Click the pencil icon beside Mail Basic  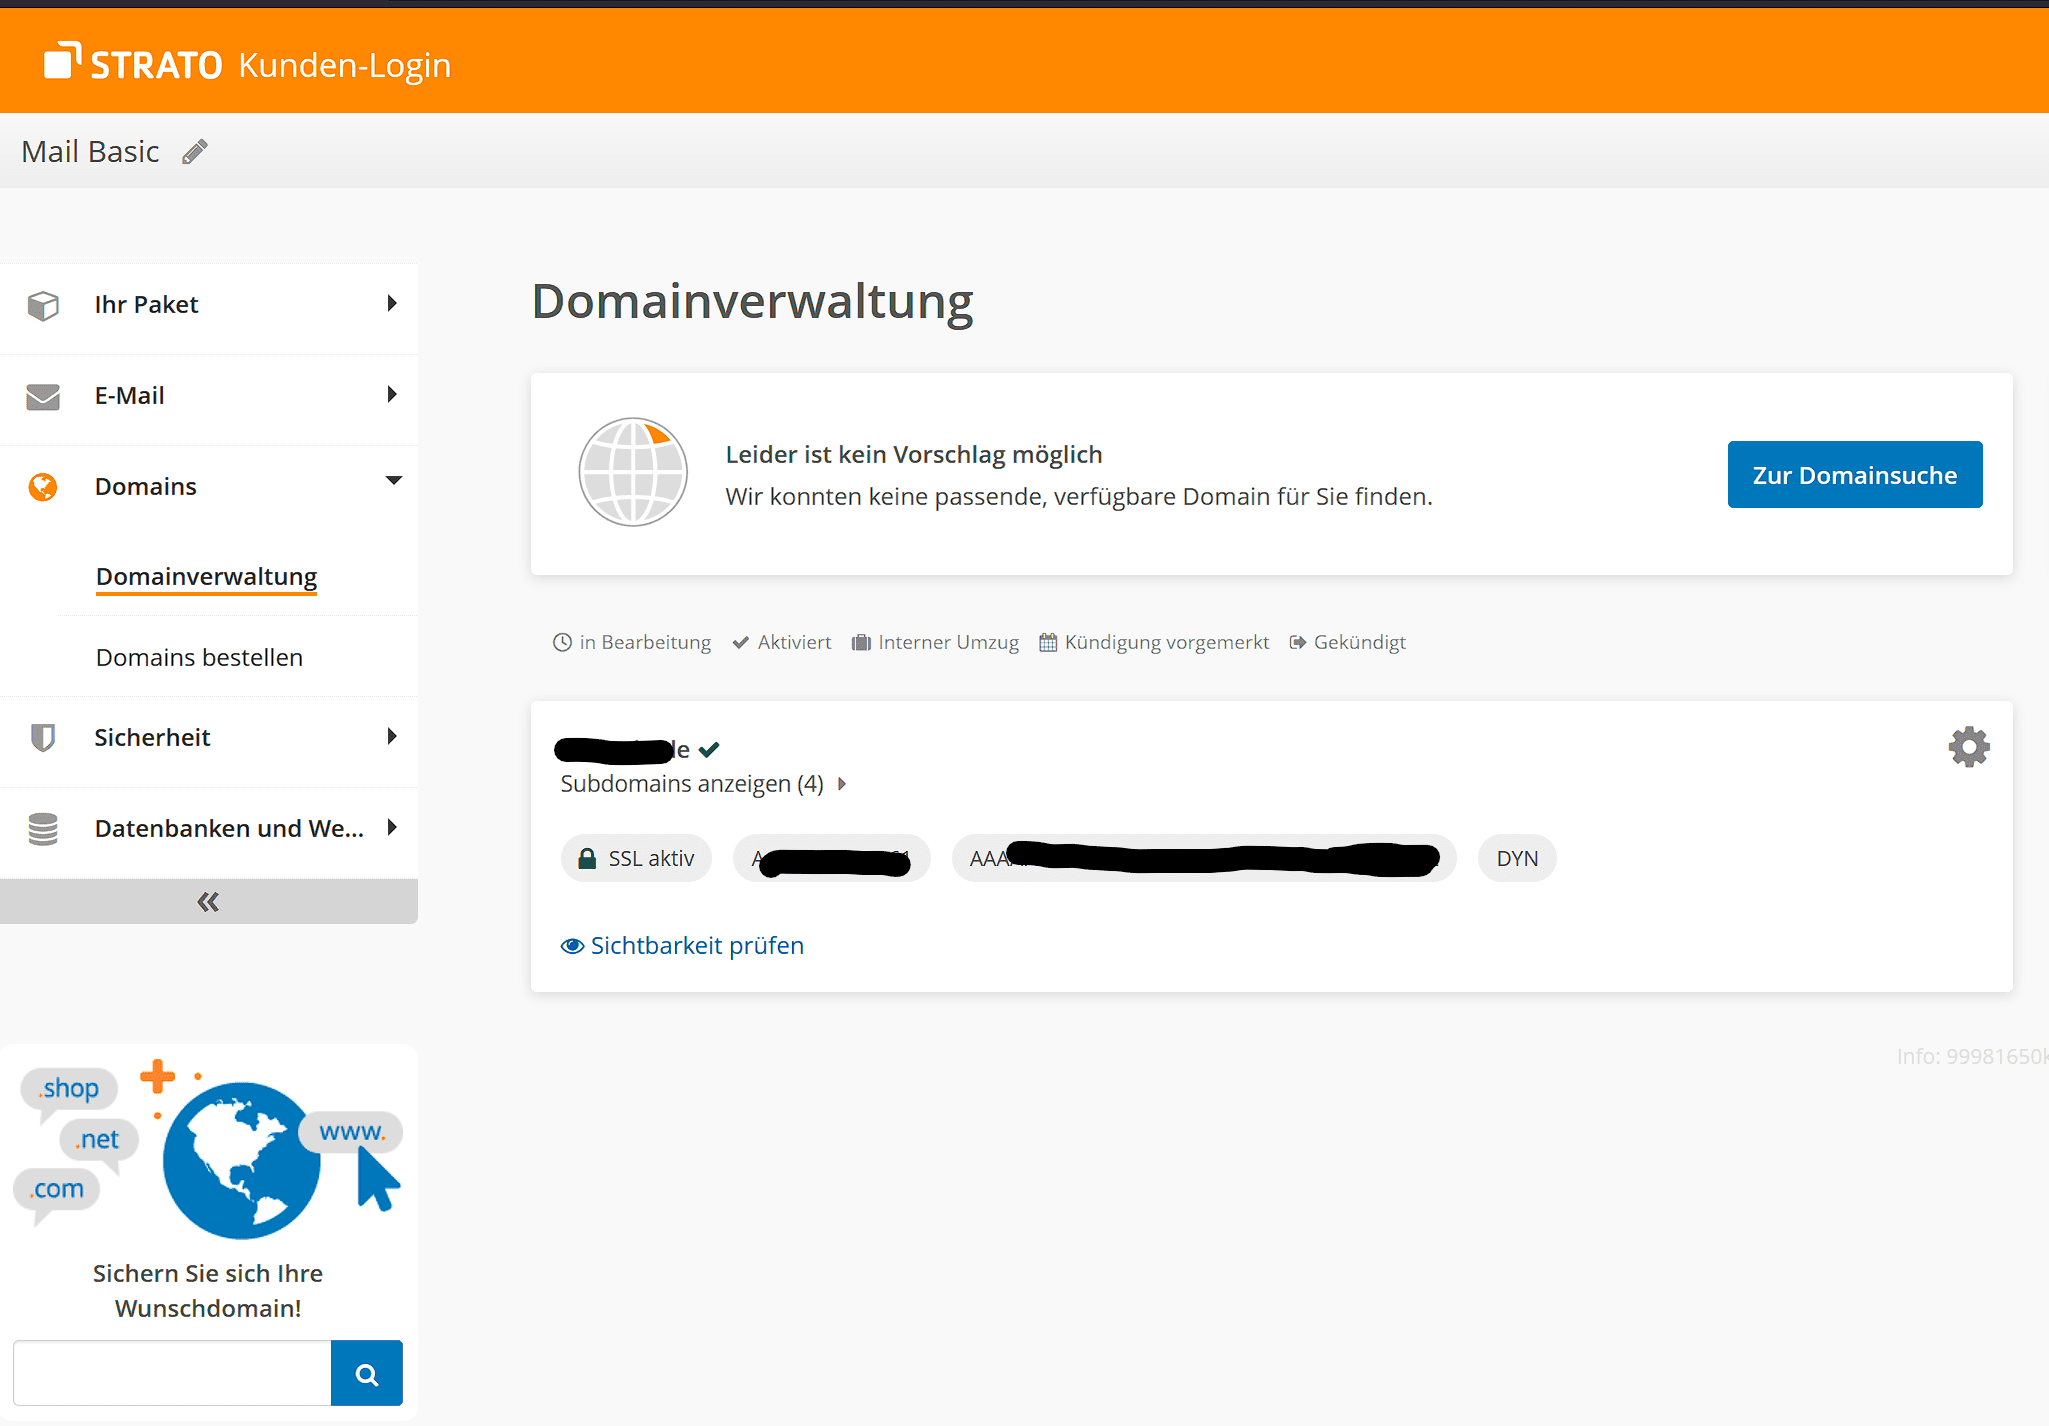195,152
